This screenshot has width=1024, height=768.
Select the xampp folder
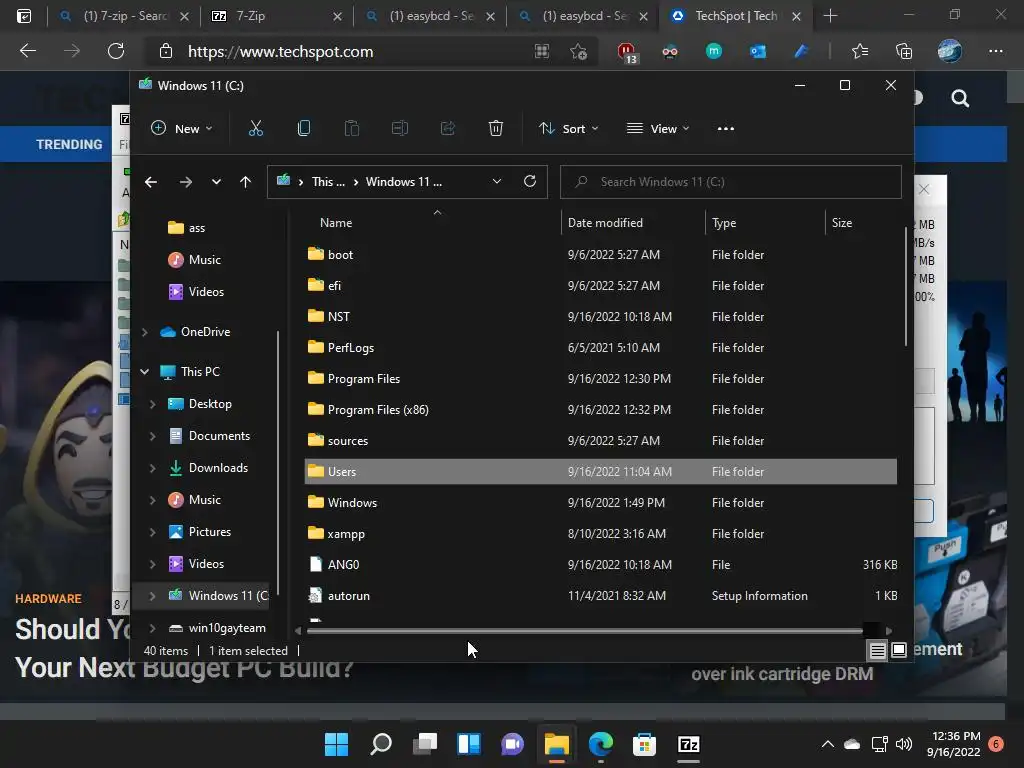click(600, 534)
